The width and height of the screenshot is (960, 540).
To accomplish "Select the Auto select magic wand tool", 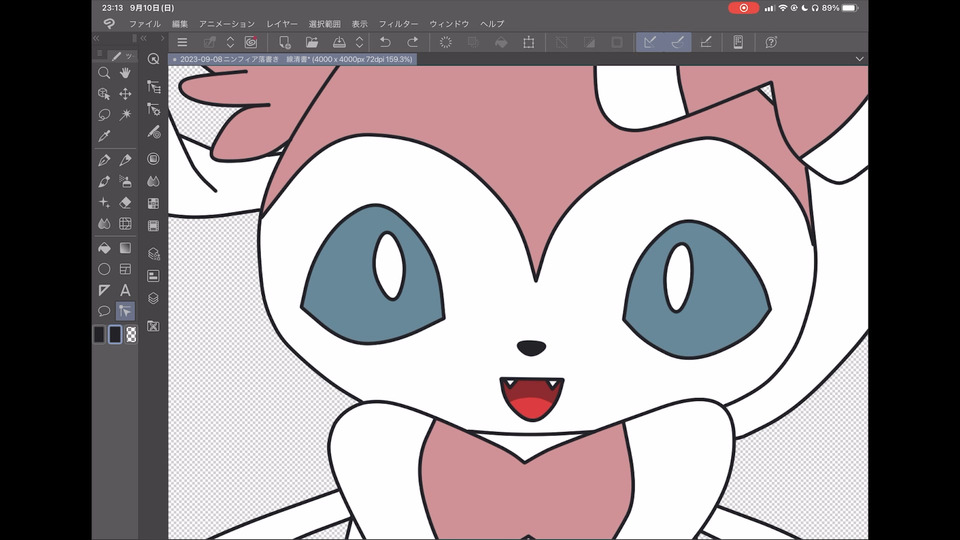I will tap(125, 114).
